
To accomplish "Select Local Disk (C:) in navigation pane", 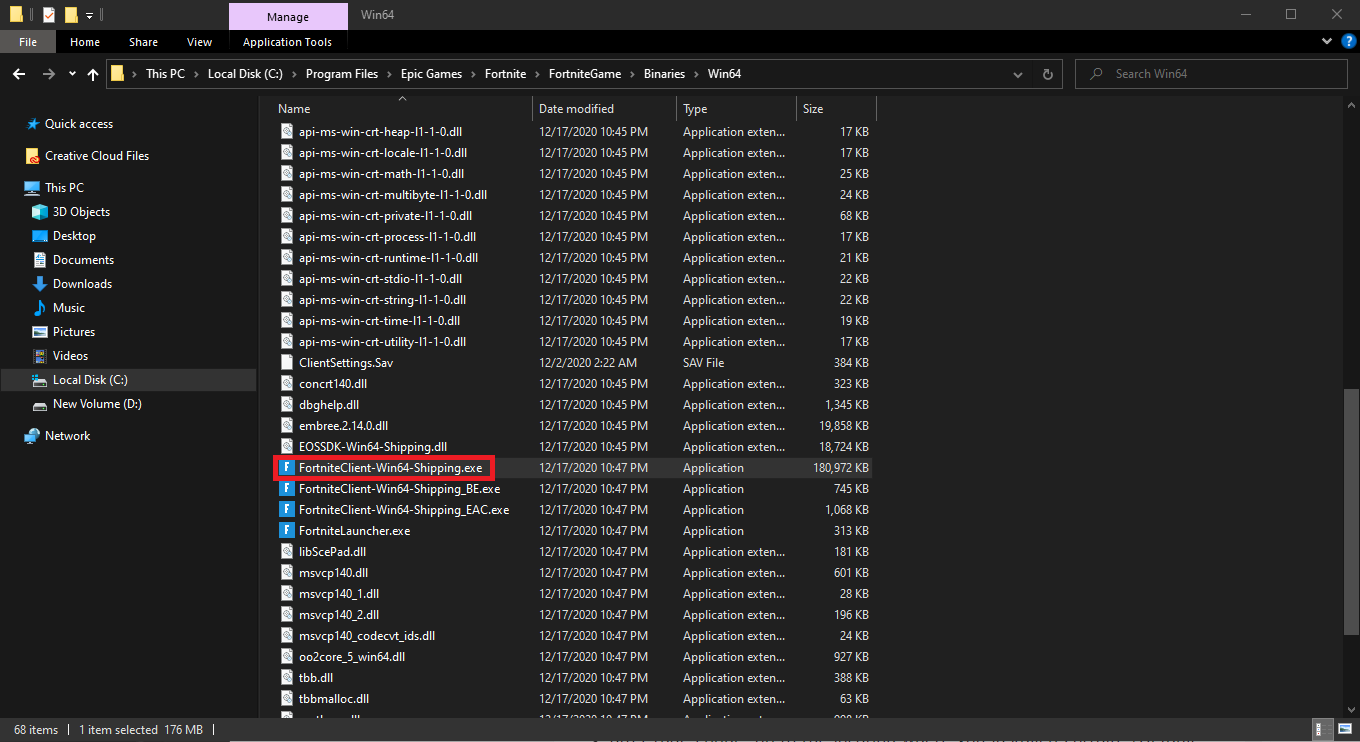I will (x=128, y=380).
